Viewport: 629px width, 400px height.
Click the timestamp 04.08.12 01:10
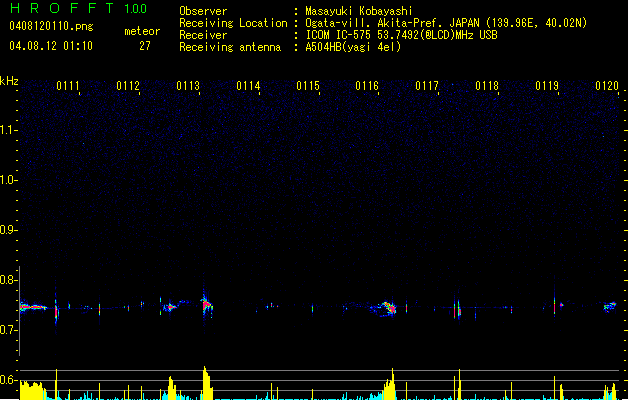pyautogui.click(x=51, y=46)
